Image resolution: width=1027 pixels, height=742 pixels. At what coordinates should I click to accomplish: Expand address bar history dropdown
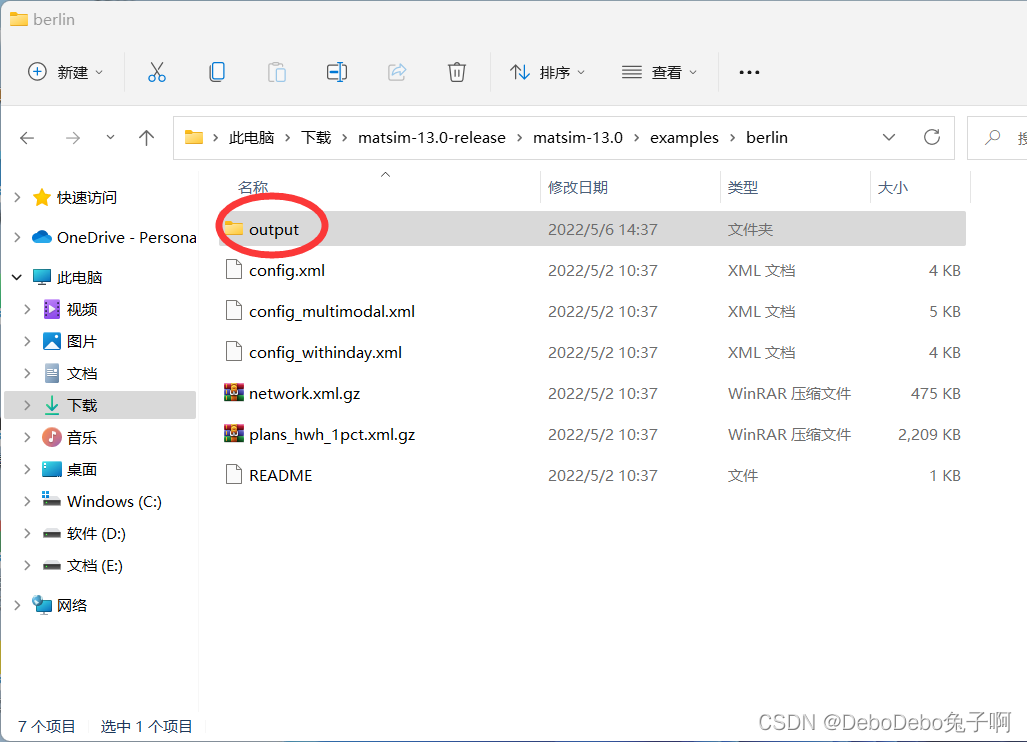pos(889,137)
